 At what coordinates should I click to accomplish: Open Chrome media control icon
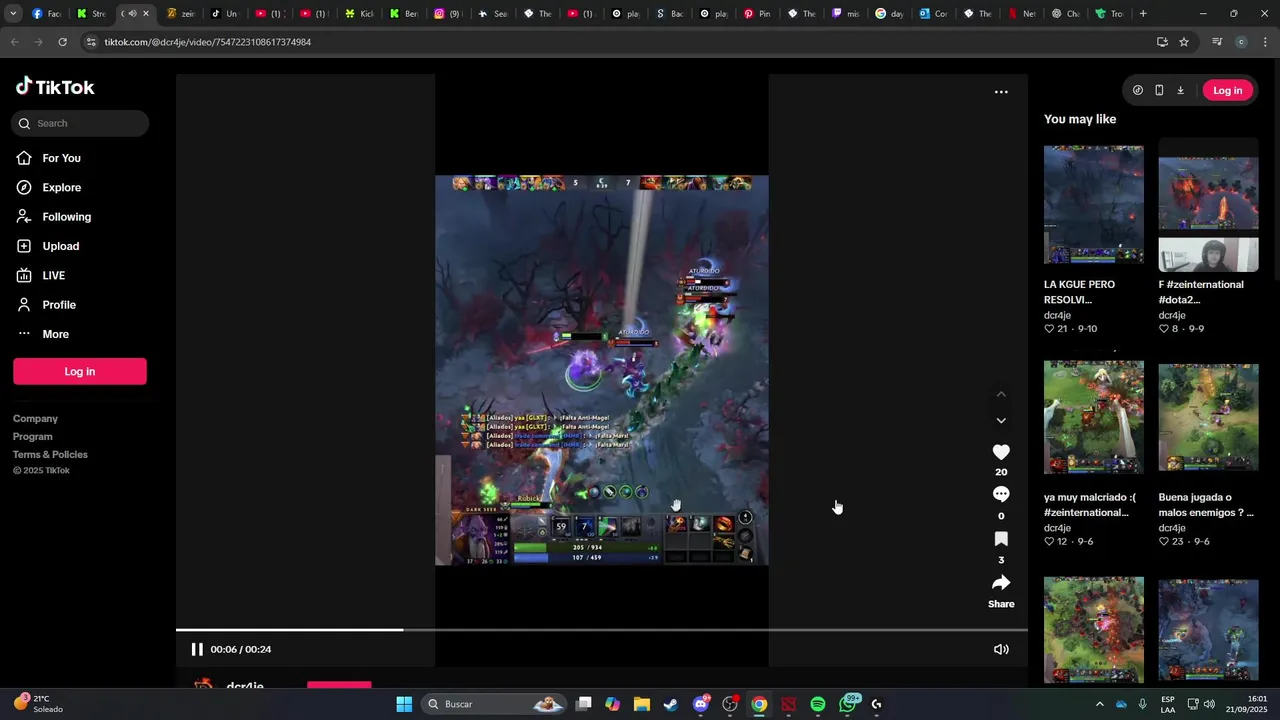1217,42
